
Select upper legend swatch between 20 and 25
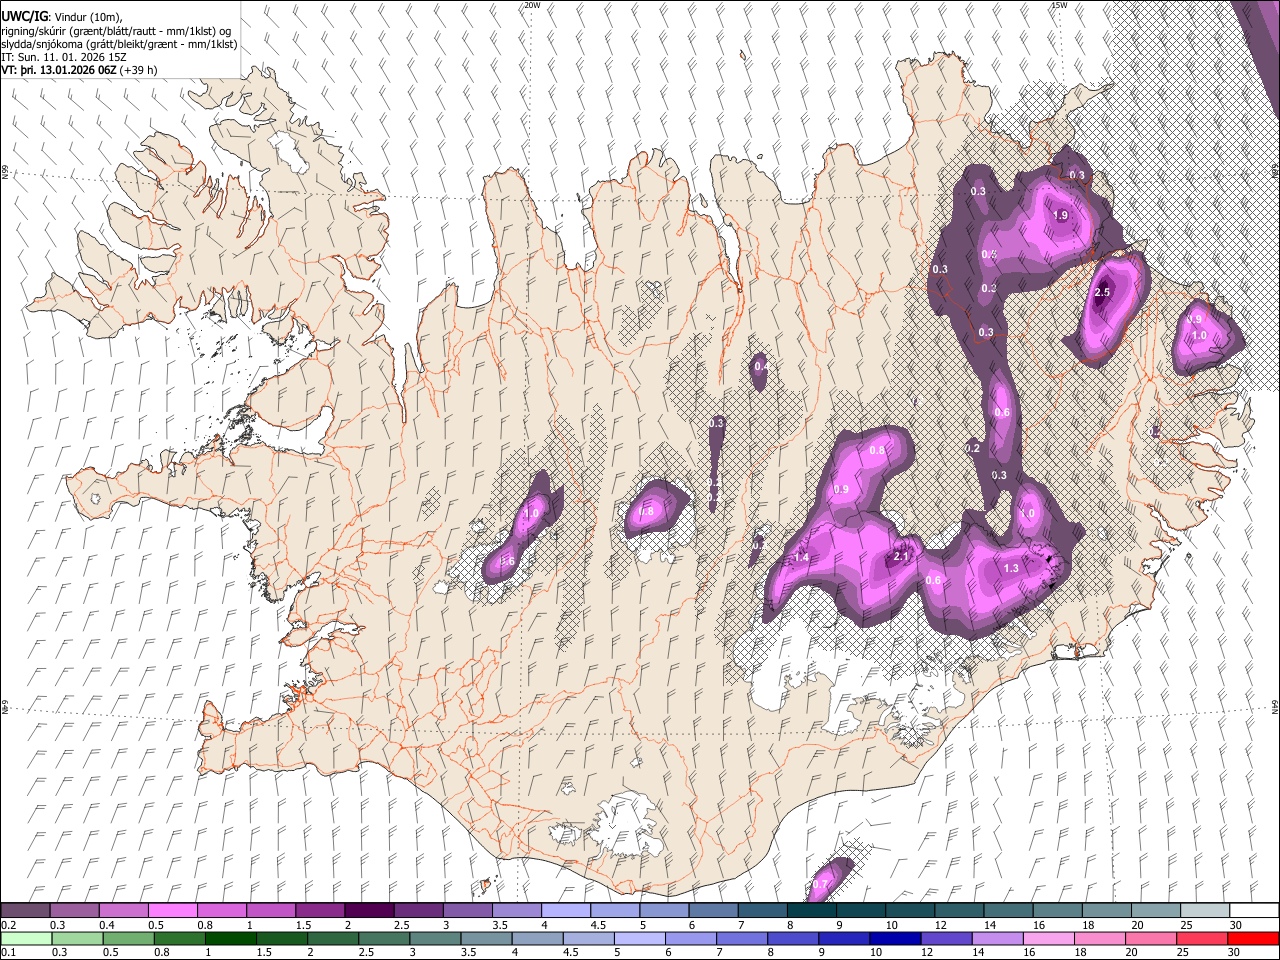click(x=1156, y=910)
